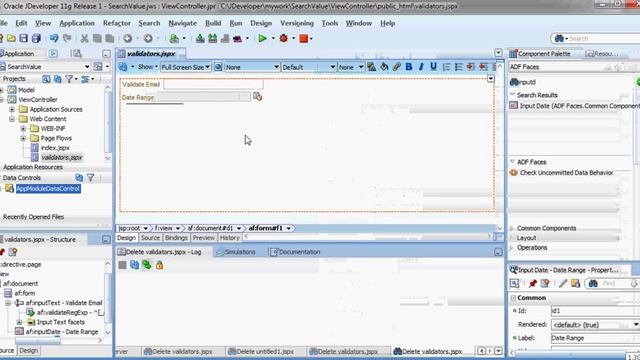Click the red Terminate stop icon
Image resolution: width=640 pixels, height=360 pixels.
tap(304, 38)
